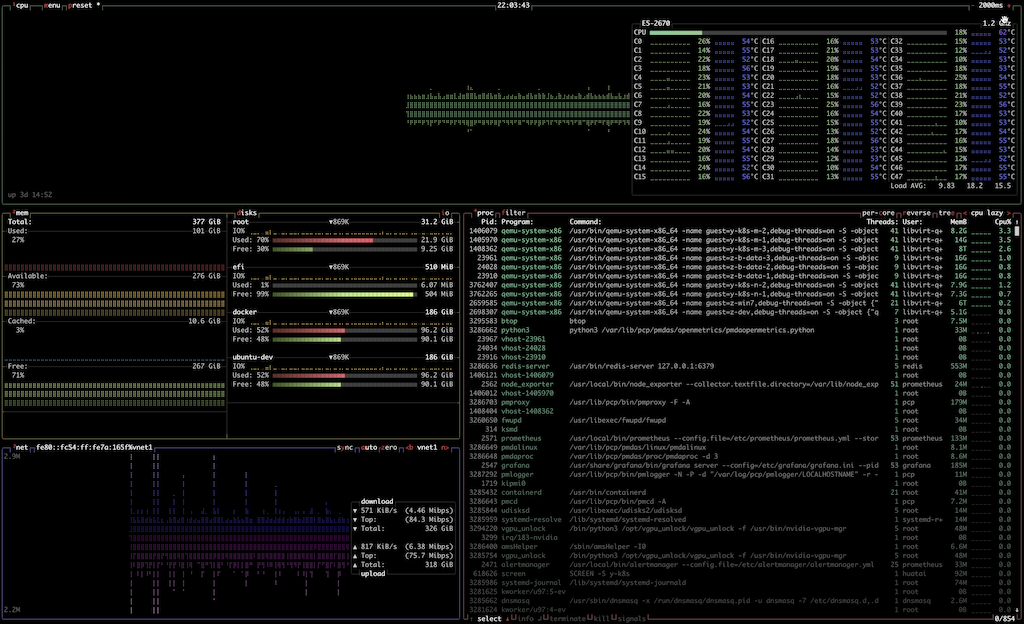Click the MemB column header
This screenshot has width=1024, height=624.
pyautogui.click(x=959, y=222)
